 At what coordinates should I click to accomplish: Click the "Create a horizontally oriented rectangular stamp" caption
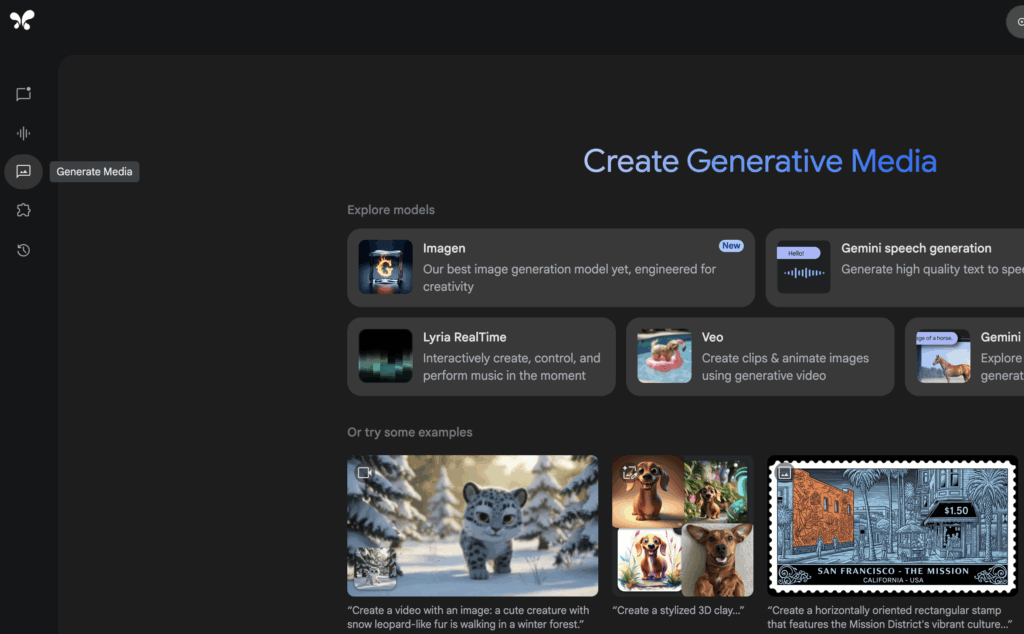point(889,617)
